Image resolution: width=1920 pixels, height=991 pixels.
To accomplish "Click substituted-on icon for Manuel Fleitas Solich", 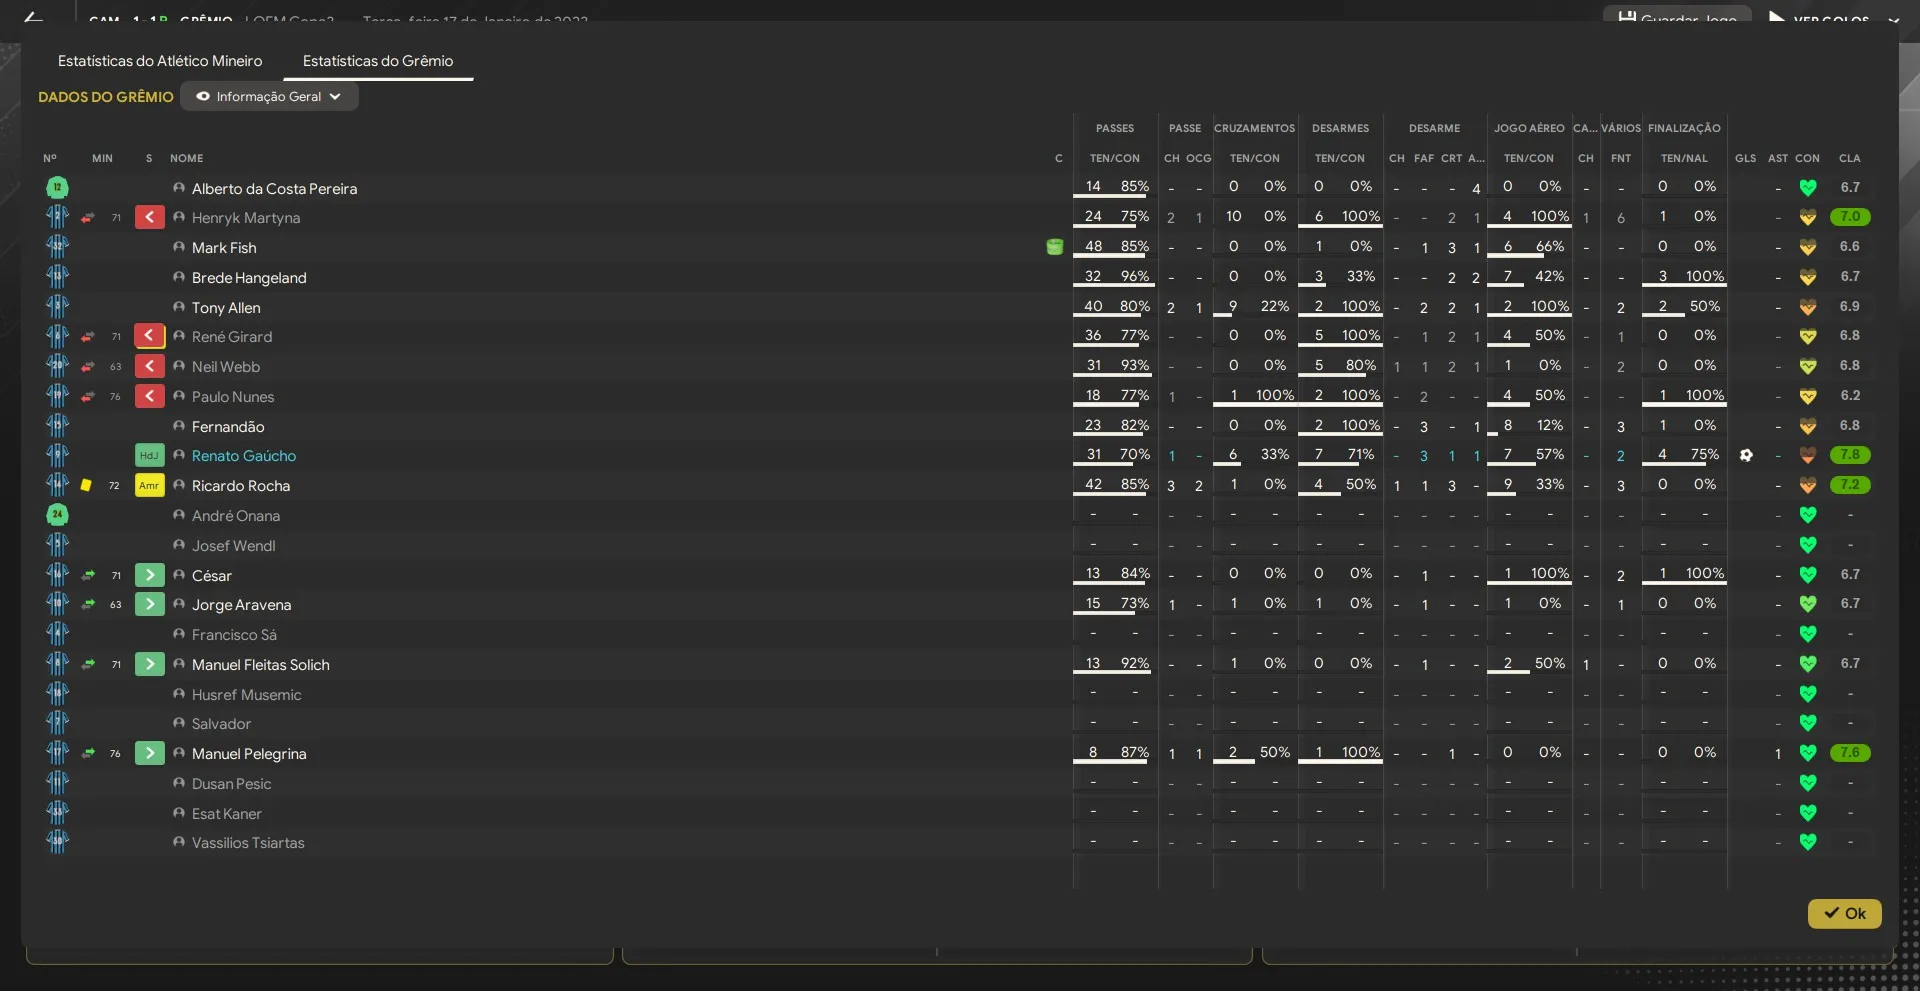I will point(149,664).
